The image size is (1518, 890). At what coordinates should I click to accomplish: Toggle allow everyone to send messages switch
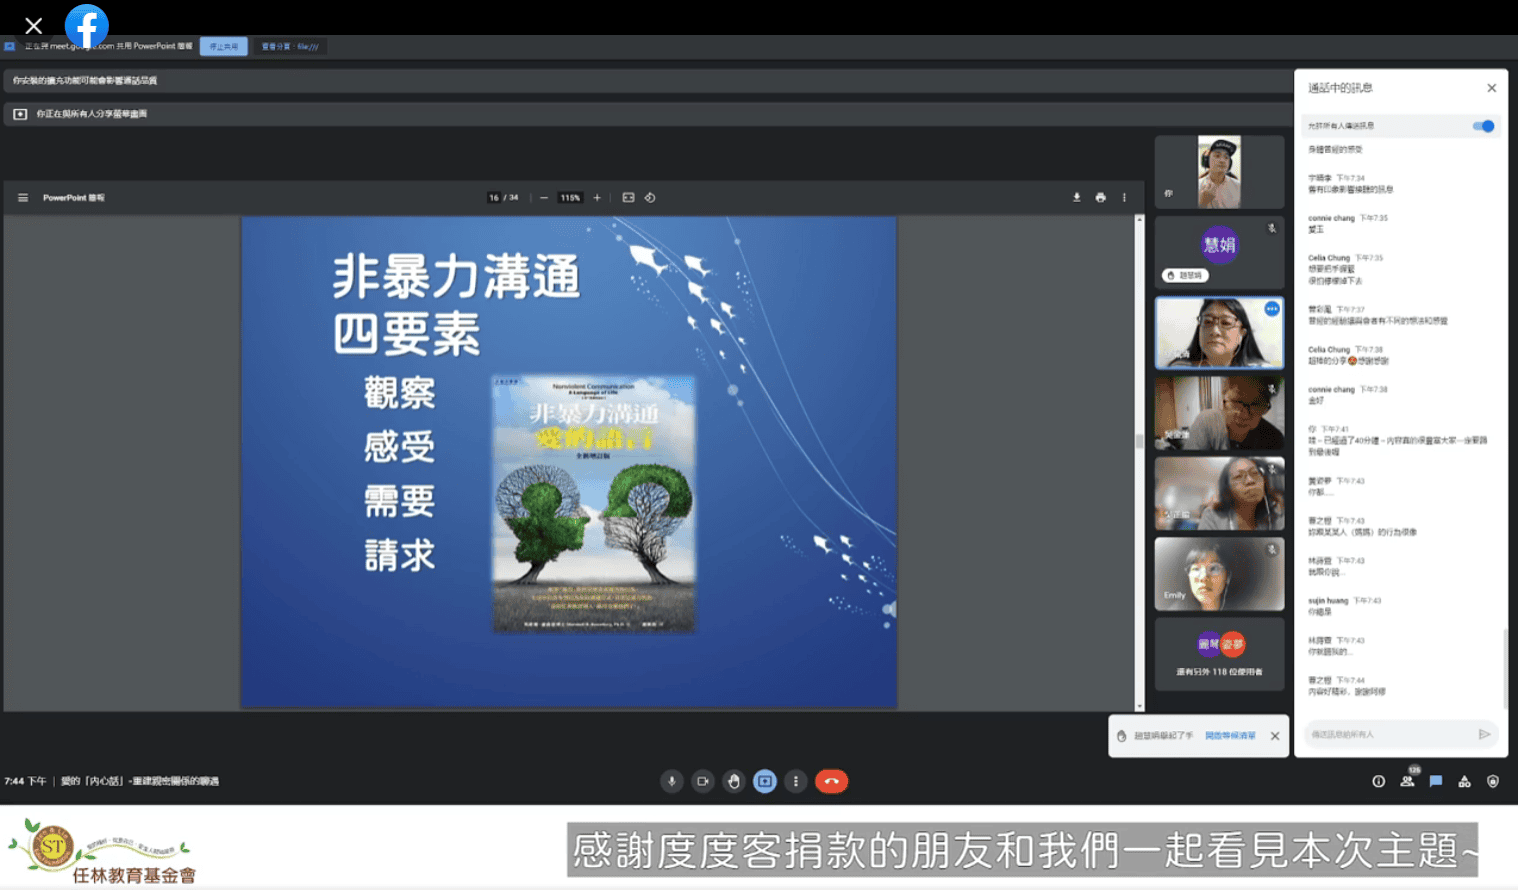pos(1483,126)
